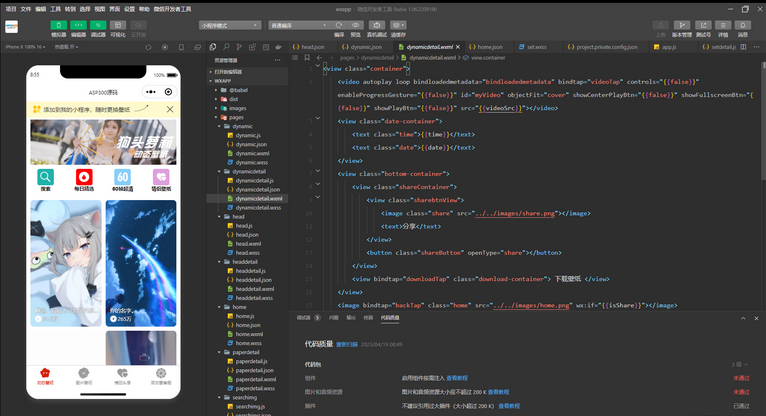Toggle the 模拟器 simulator panel button
This screenshot has width=766, height=416.
59,25
